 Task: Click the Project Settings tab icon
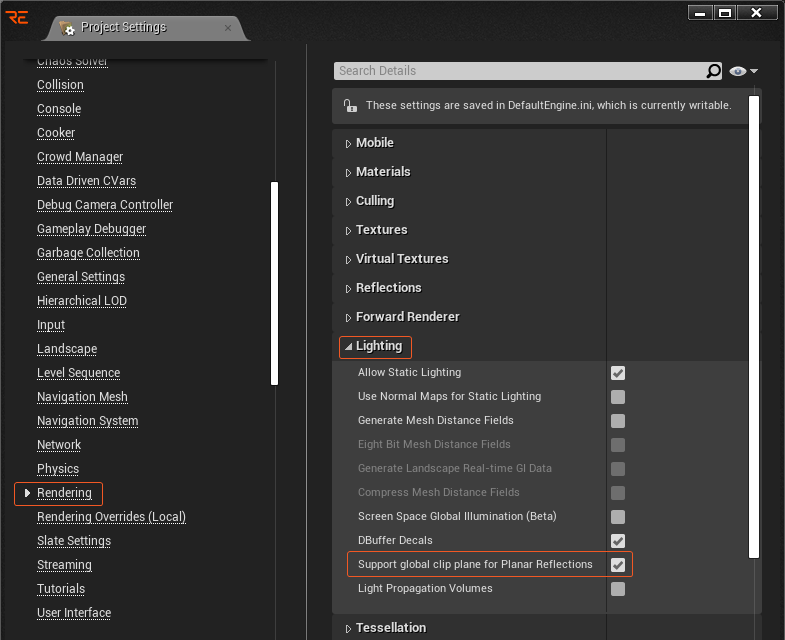[x=68, y=28]
